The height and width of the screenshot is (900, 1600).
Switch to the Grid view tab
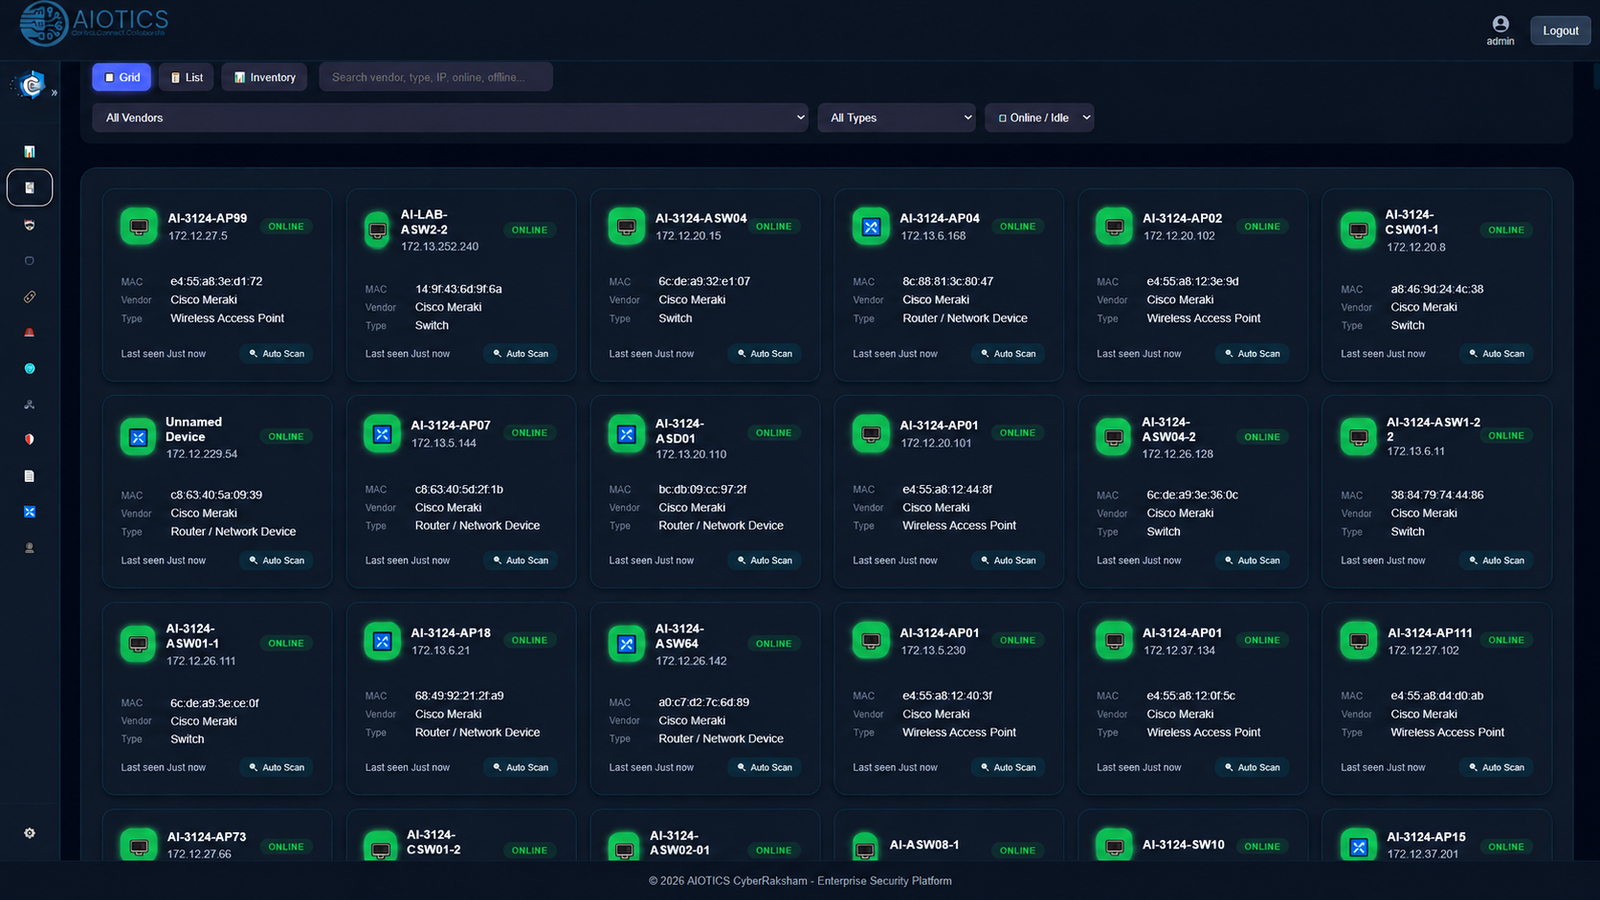click(122, 77)
